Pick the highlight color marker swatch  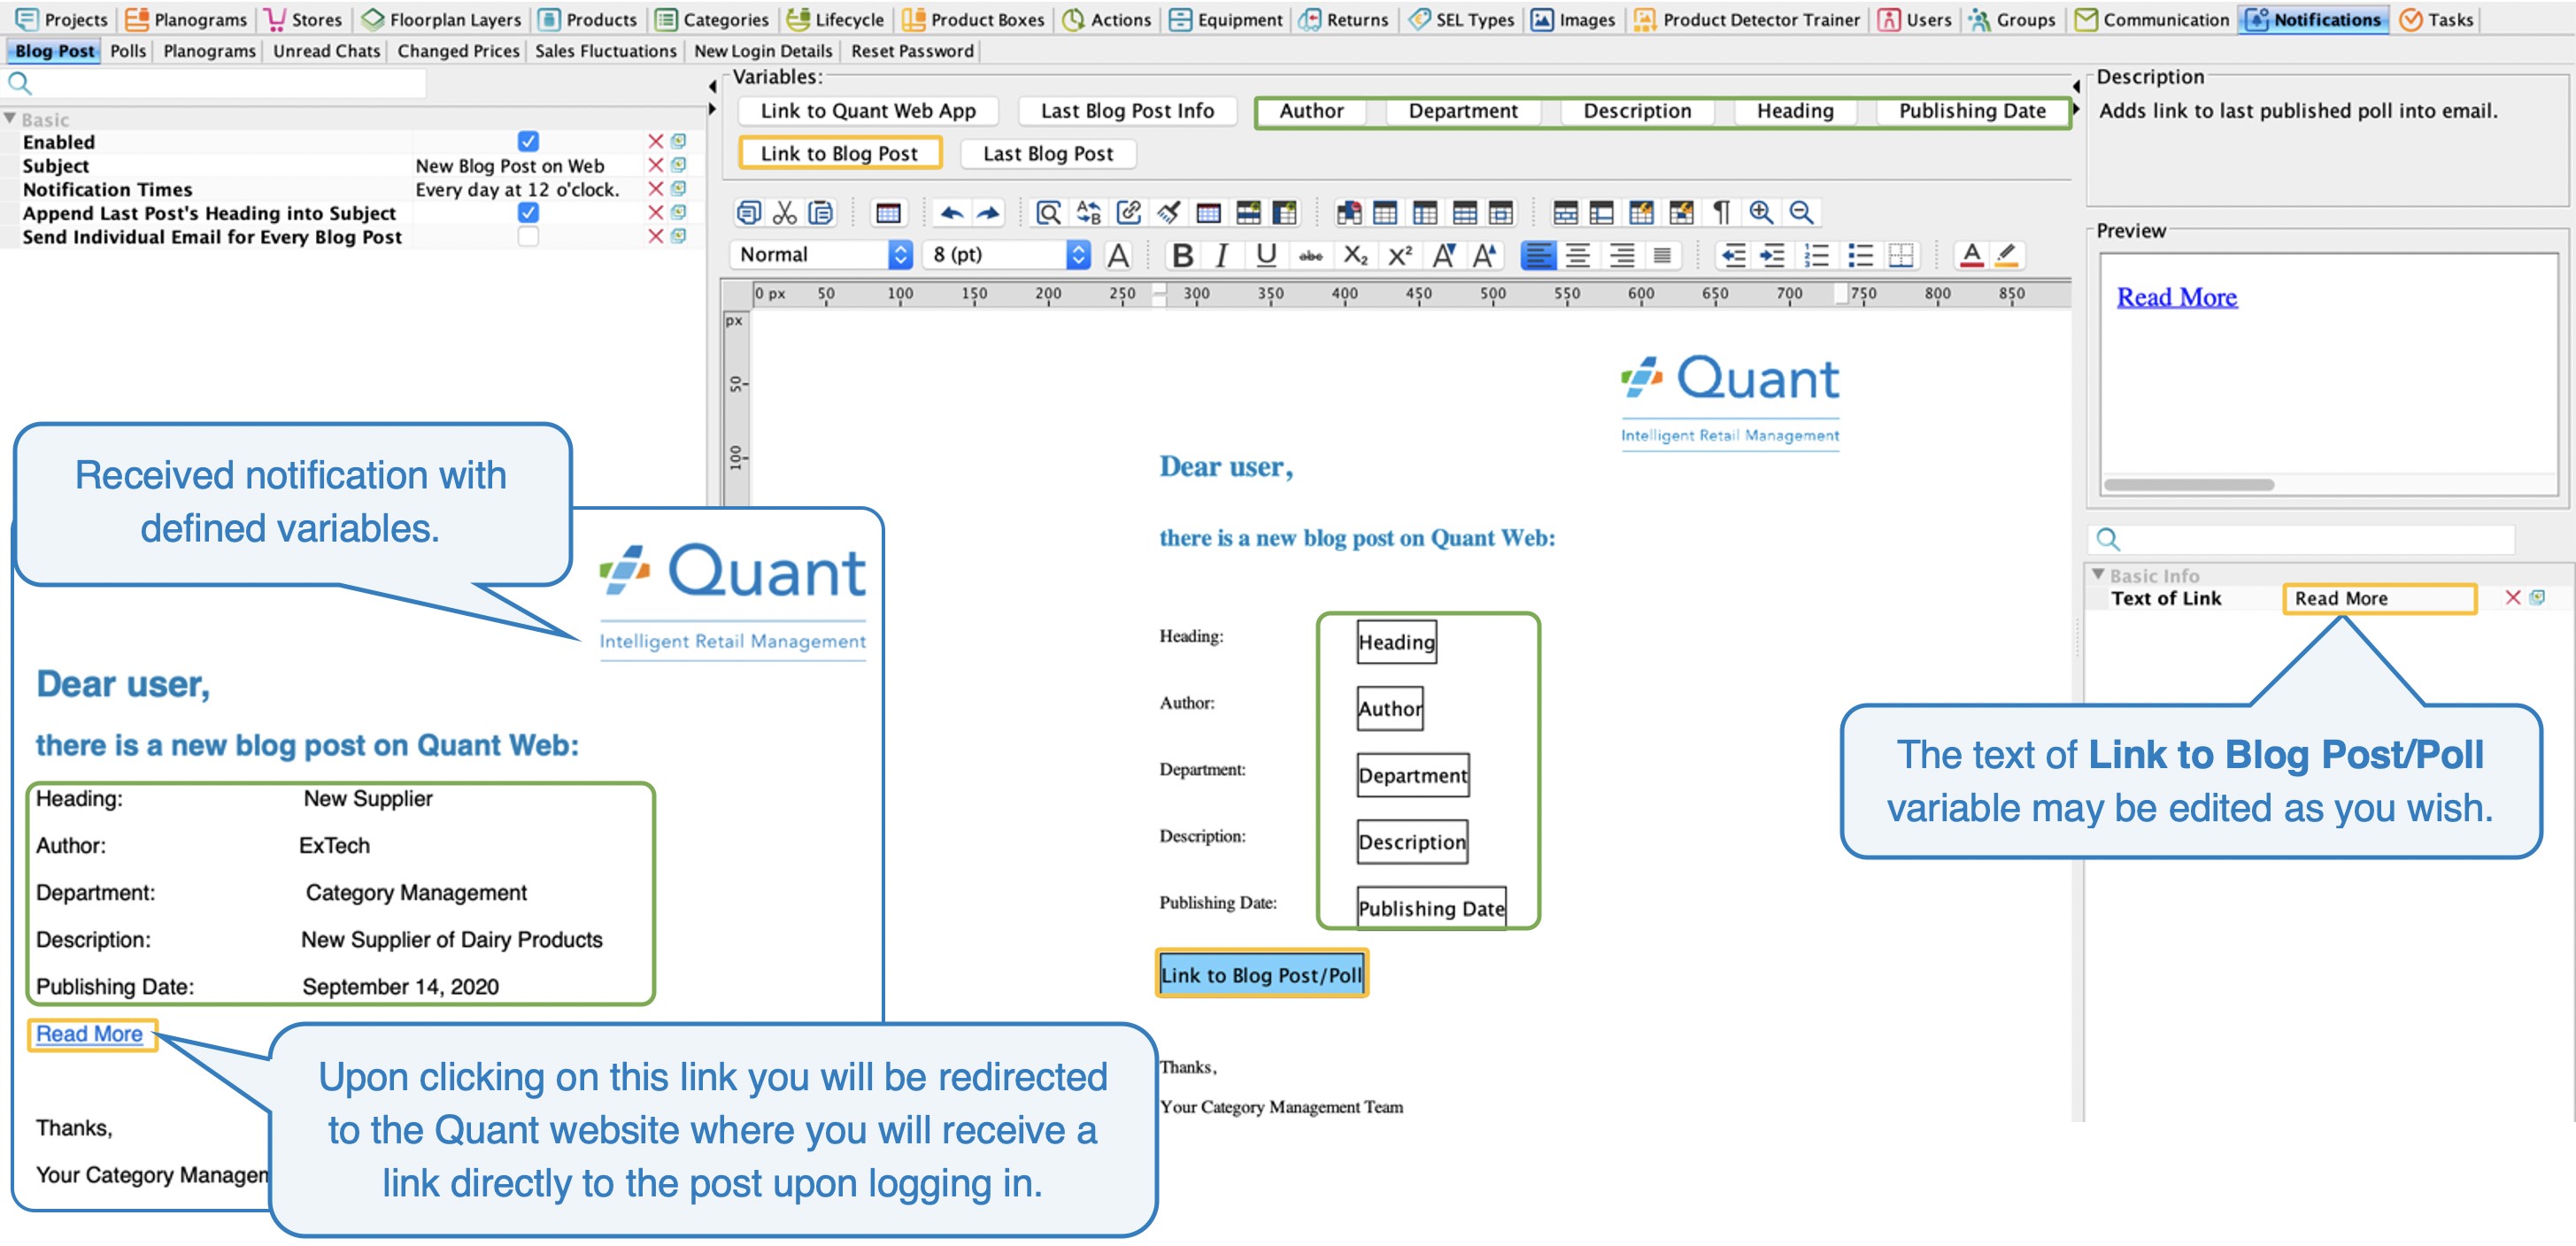point(2005,256)
